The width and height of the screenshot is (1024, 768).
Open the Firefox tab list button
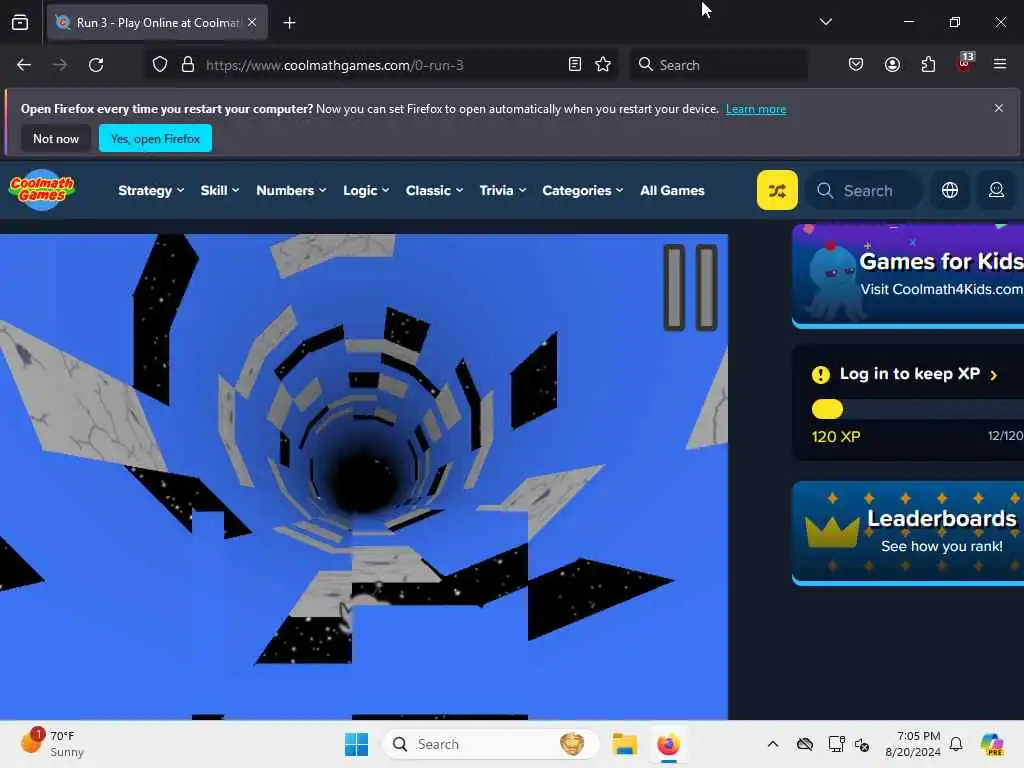[x=20, y=23]
